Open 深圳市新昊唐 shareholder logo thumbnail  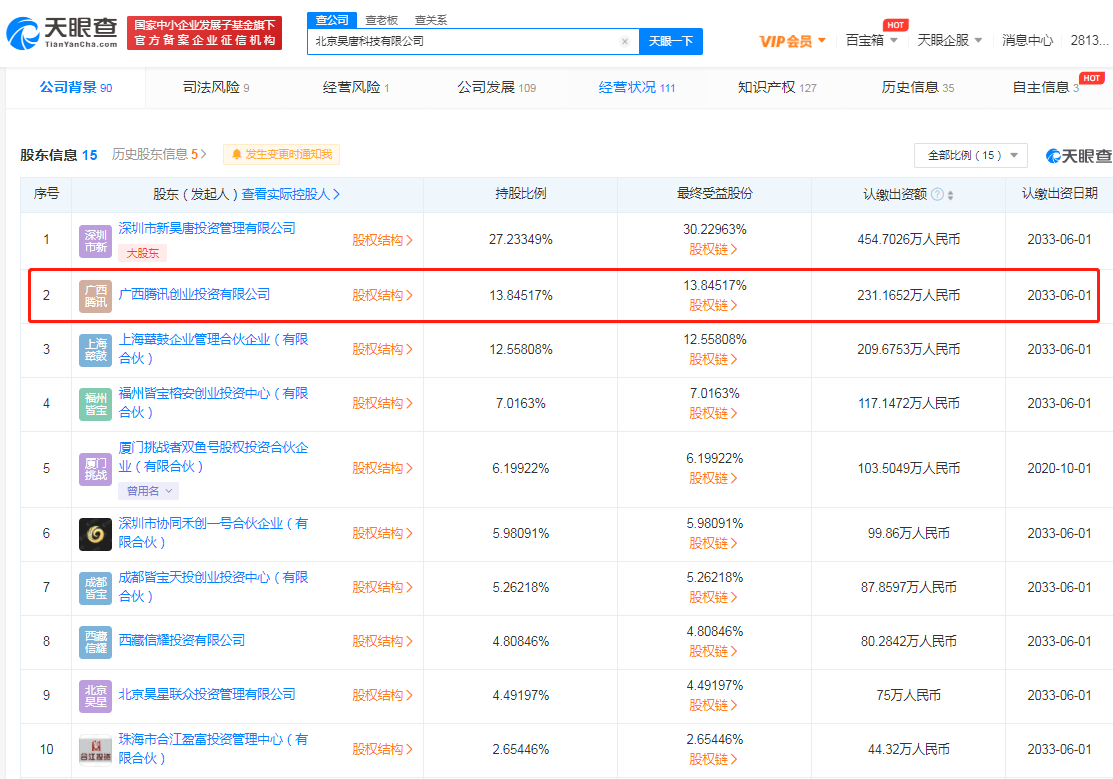click(x=95, y=241)
